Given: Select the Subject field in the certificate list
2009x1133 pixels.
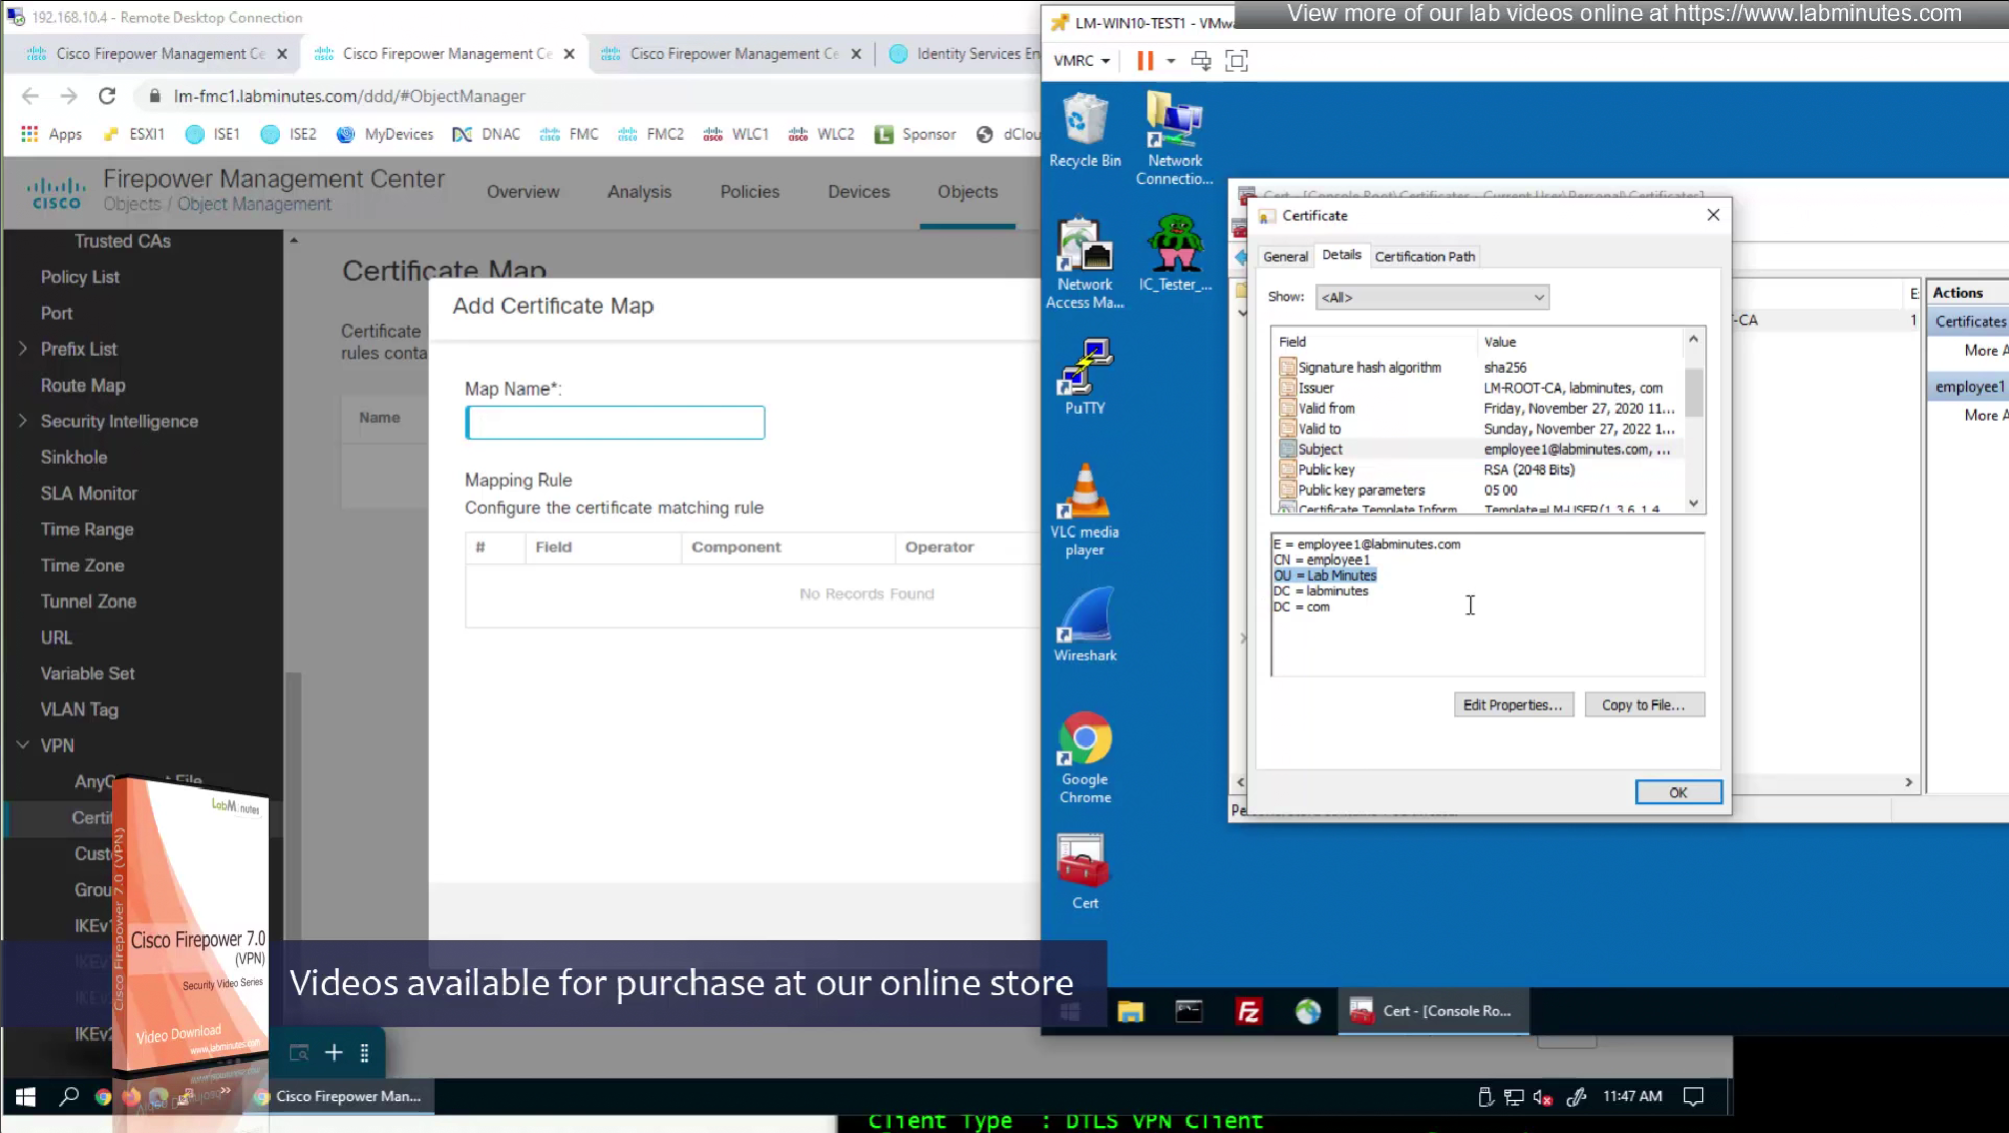Looking at the screenshot, I should tap(1320, 449).
